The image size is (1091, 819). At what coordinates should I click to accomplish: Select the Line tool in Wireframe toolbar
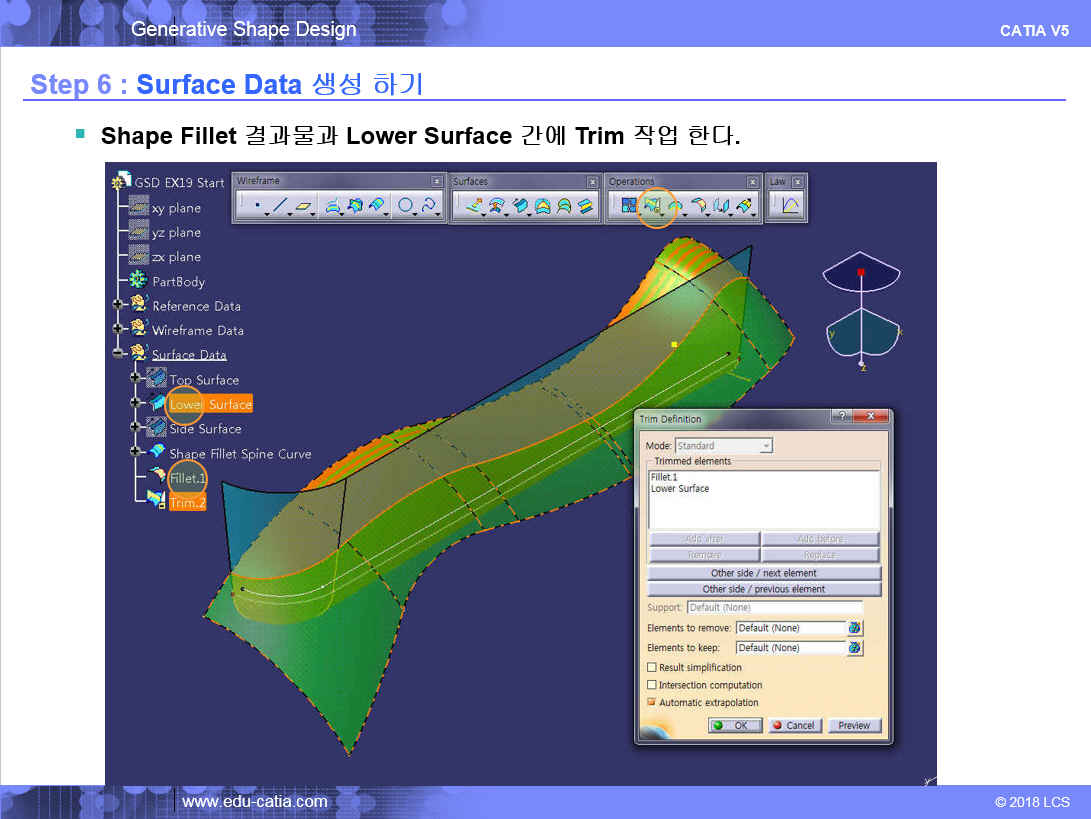tap(279, 206)
